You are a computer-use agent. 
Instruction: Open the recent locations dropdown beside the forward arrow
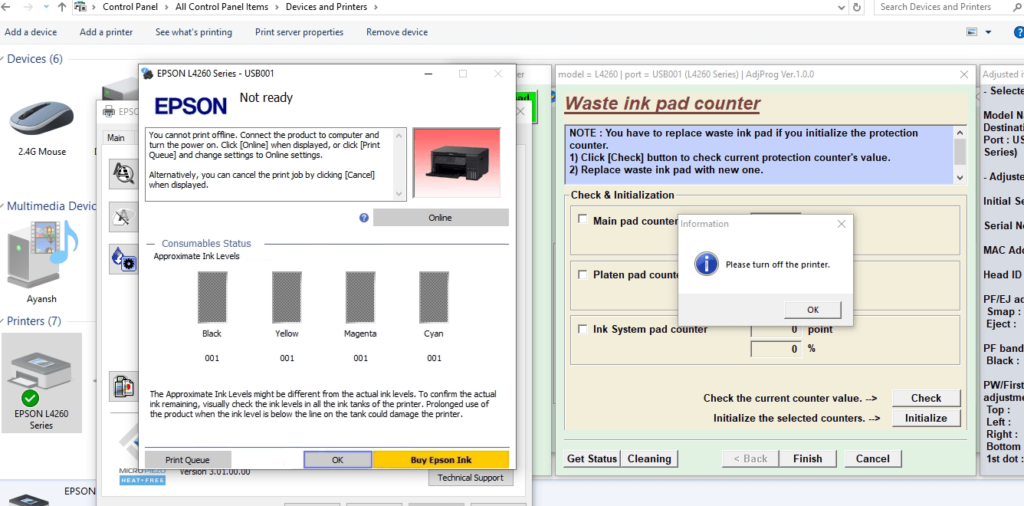click(46, 7)
